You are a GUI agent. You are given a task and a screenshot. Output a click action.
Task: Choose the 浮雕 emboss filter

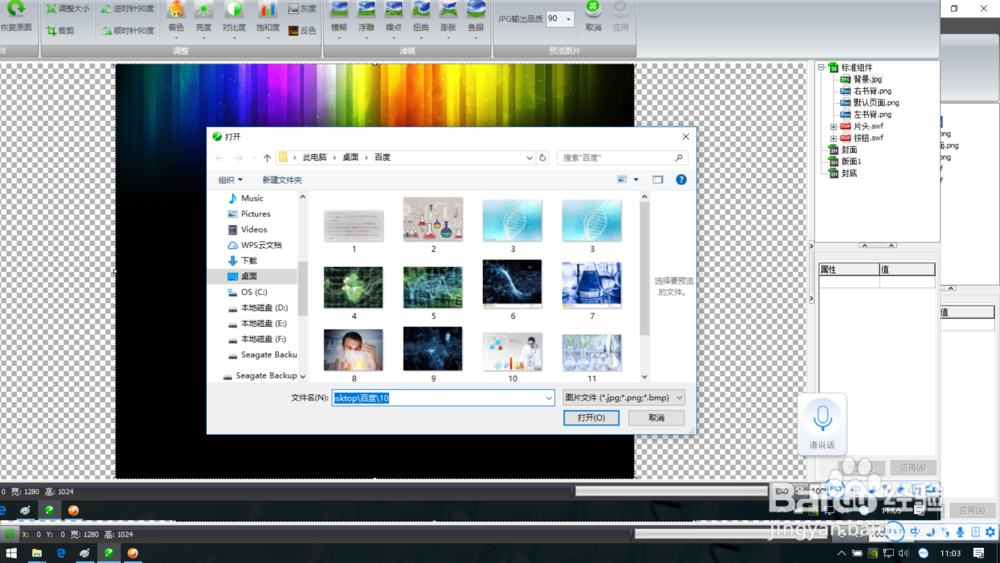pyautogui.click(x=366, y=18)
